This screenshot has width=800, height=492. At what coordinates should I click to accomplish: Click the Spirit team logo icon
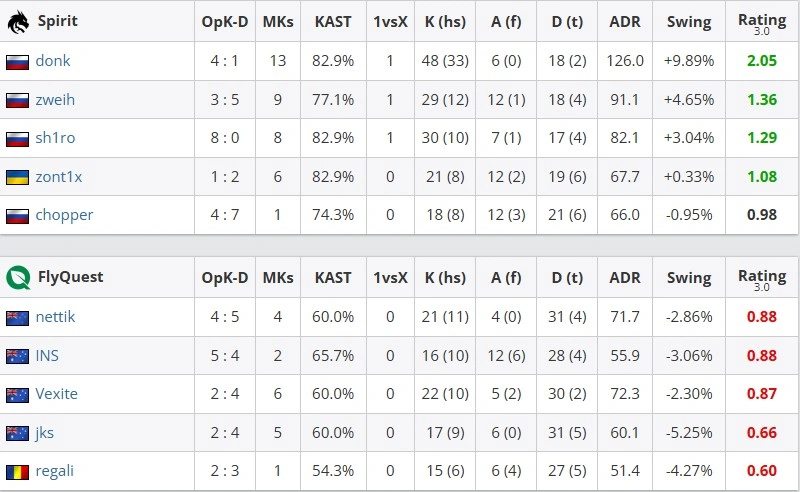pos(18,21)
